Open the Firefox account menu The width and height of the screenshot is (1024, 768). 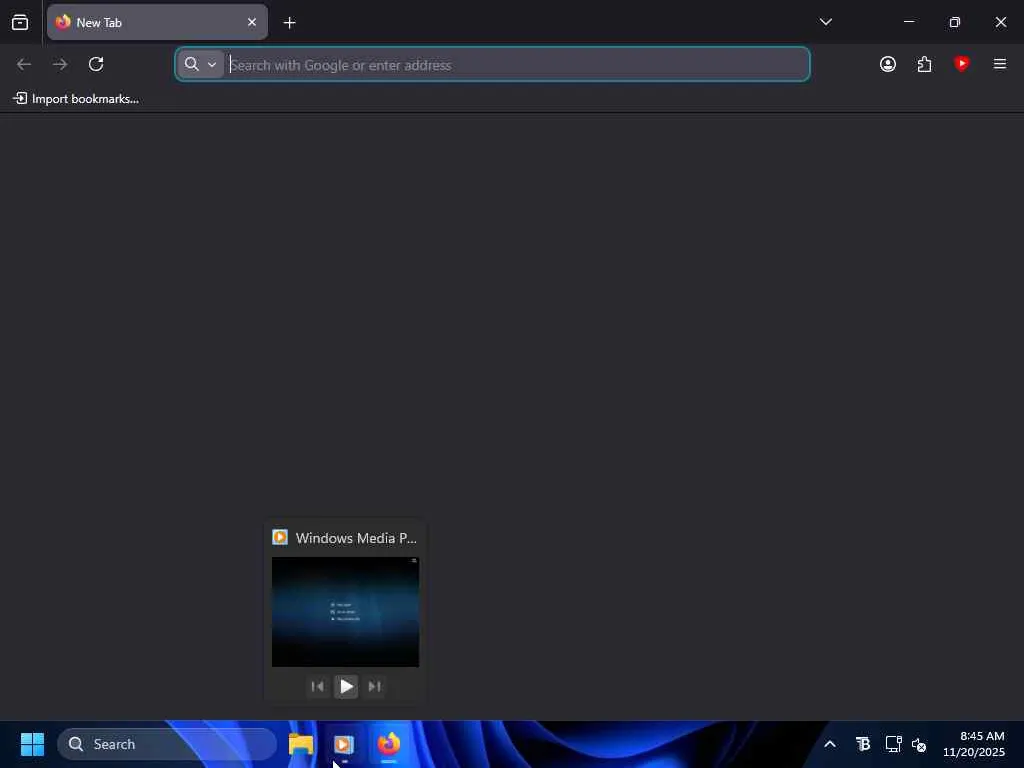888,64
